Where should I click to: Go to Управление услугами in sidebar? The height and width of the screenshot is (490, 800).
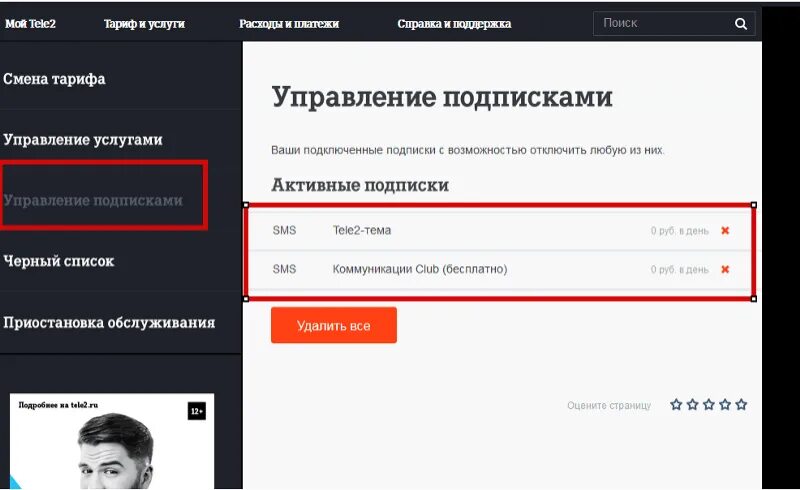[83, 139]
